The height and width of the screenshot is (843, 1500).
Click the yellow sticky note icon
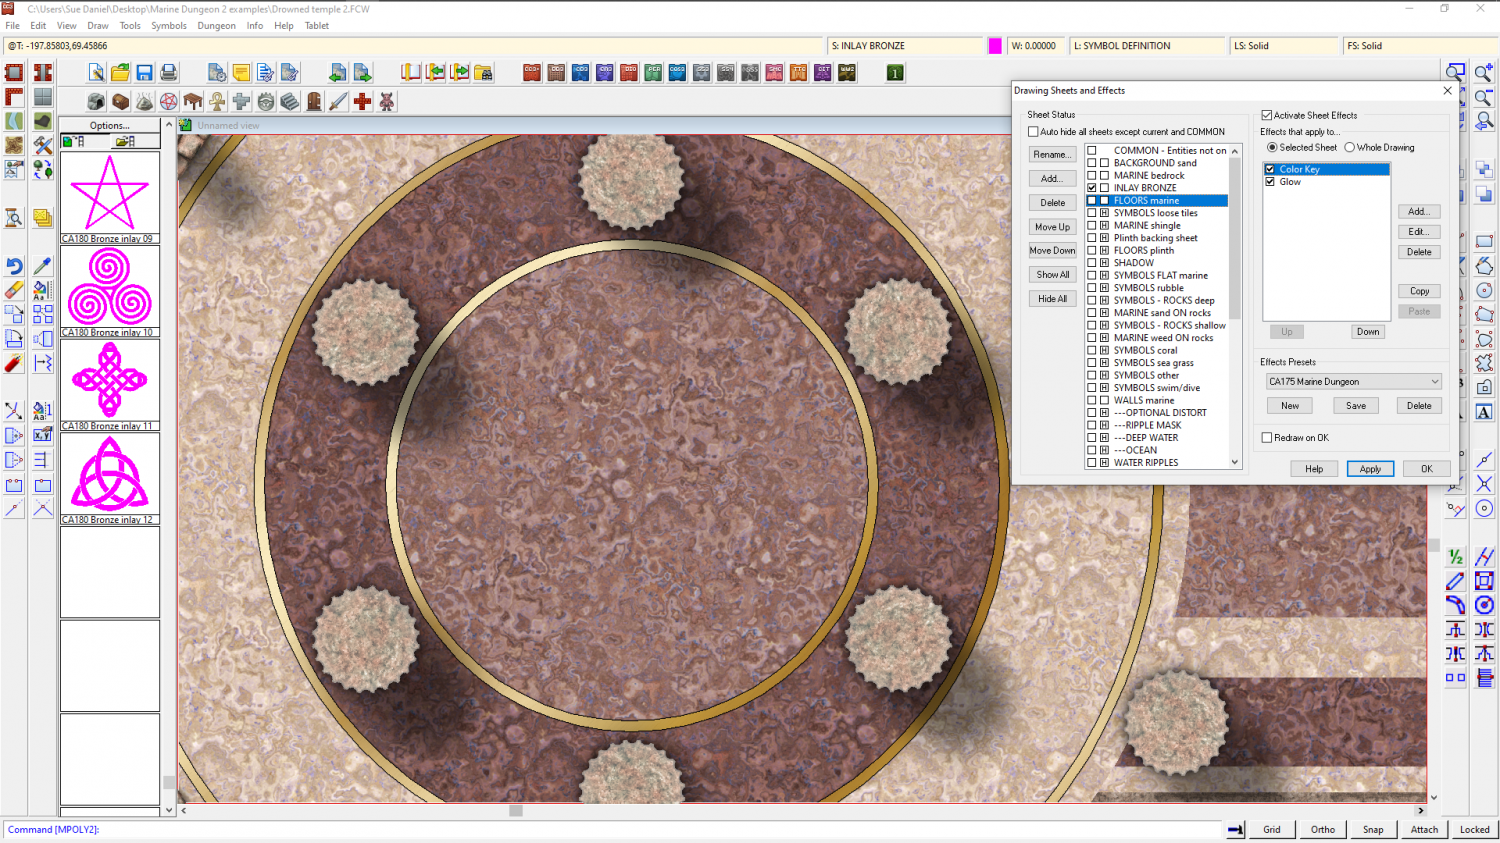[x=241, y=72]
